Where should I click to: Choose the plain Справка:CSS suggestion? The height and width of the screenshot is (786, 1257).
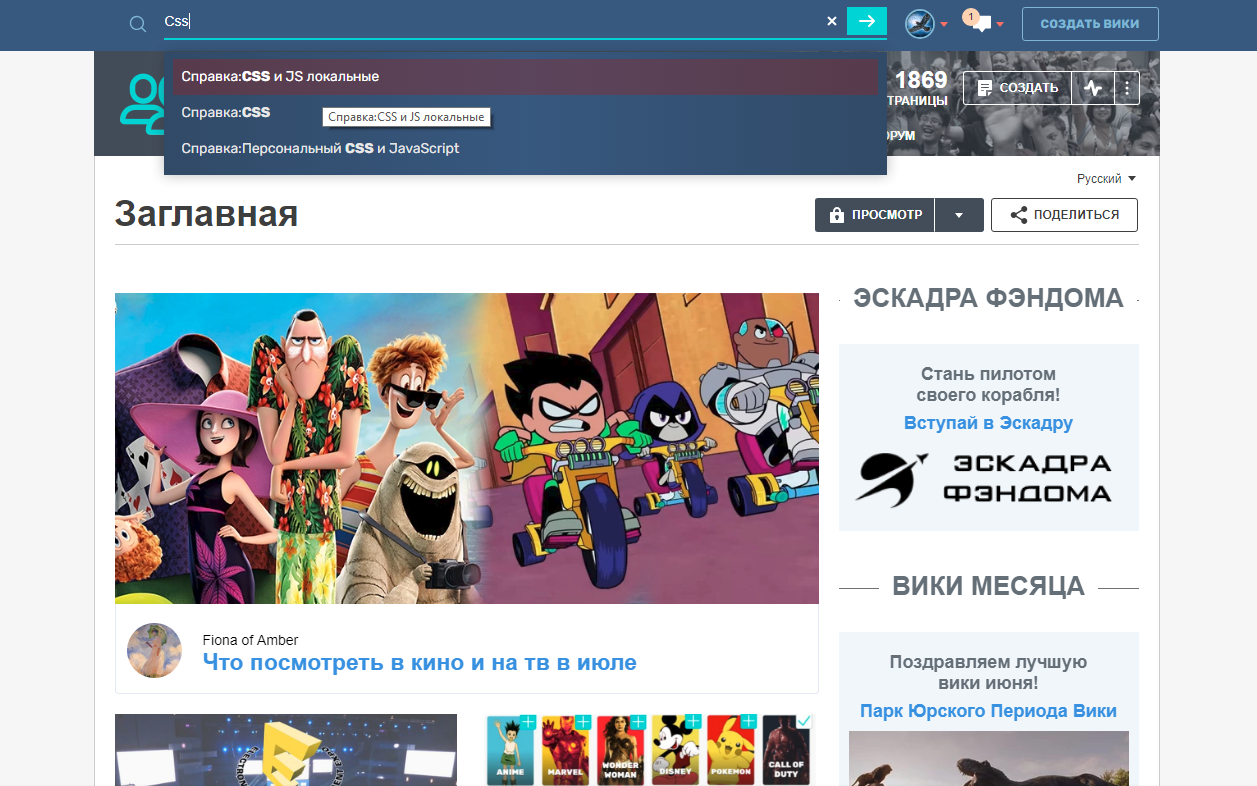coord(525,113)
